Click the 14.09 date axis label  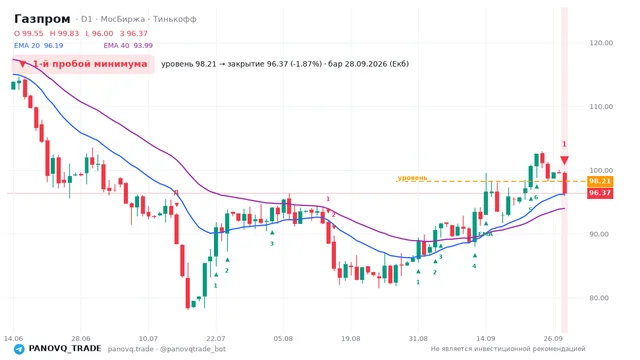(486, 338)
